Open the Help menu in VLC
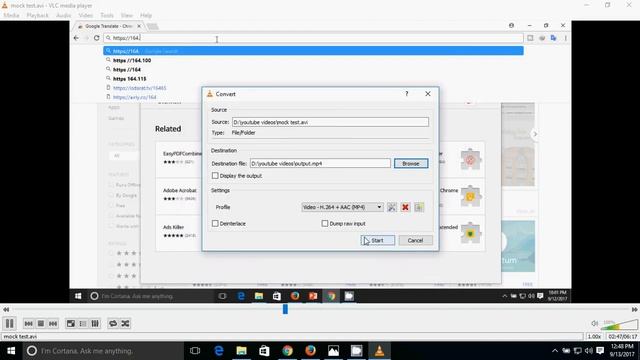Screen dimensions: 640x360 click(x=146, y=15)
